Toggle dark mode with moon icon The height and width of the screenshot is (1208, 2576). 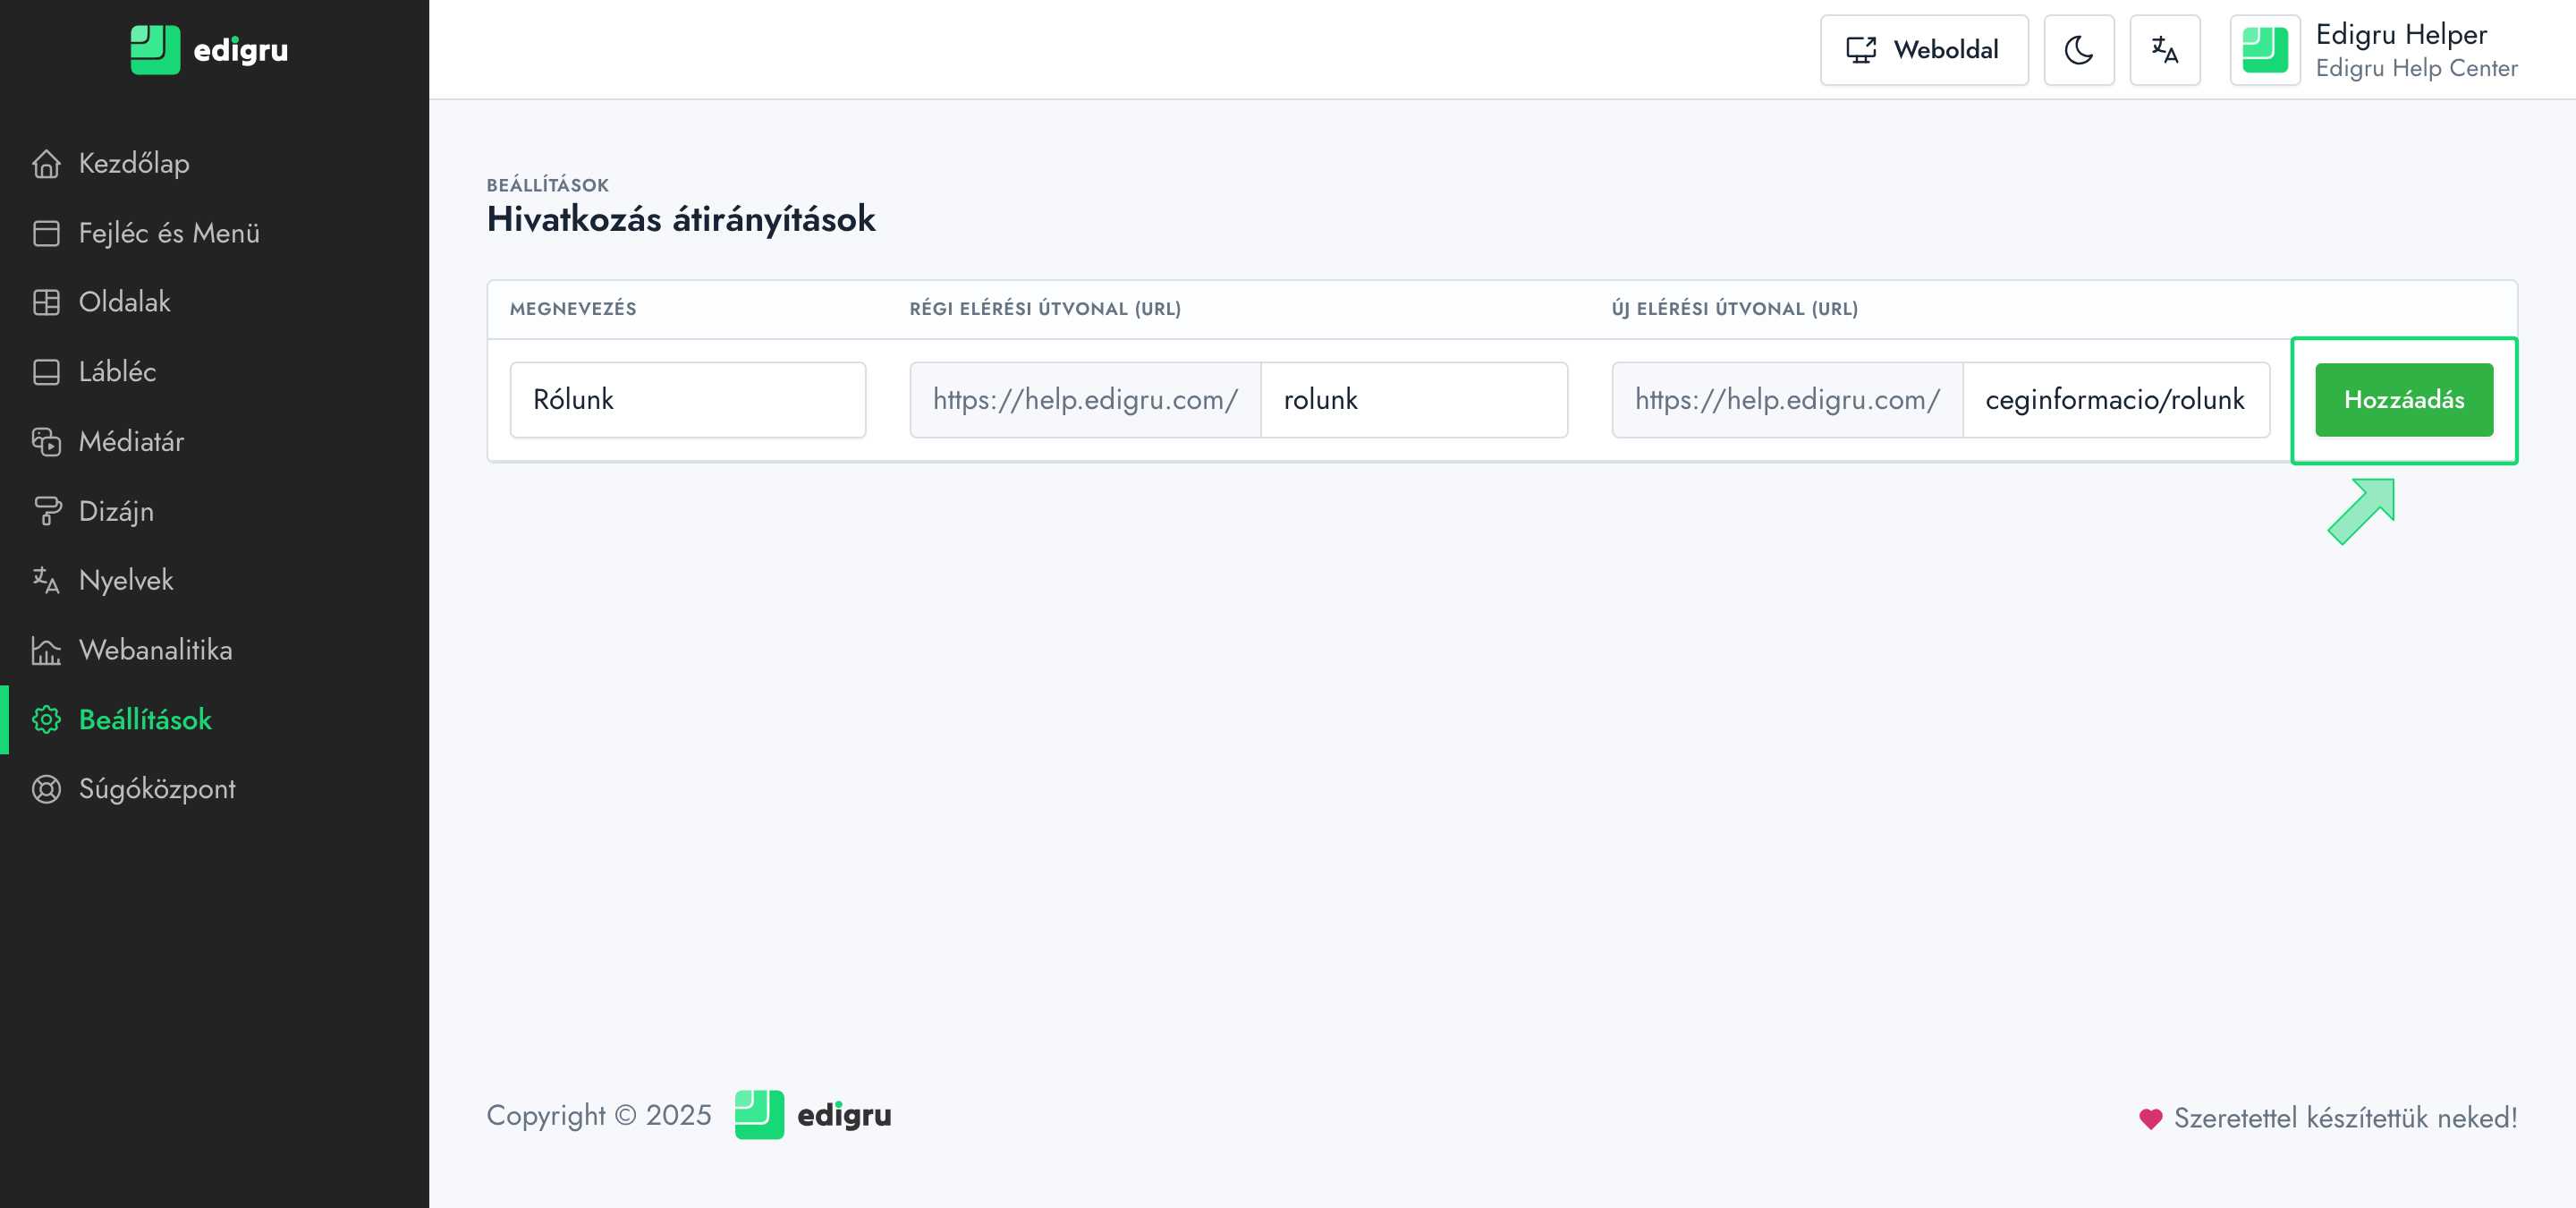click(x=2078, y=50)
